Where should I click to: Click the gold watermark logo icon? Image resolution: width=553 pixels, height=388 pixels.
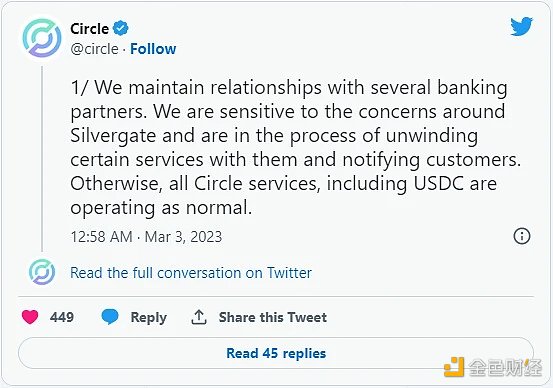(454, 367)
